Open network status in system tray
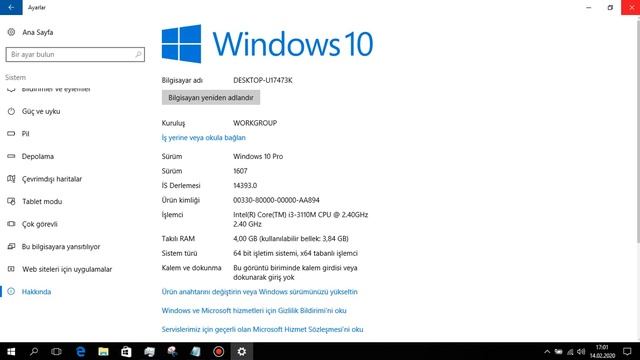Viewport: 640px width, 360px height. pos(570,352)
